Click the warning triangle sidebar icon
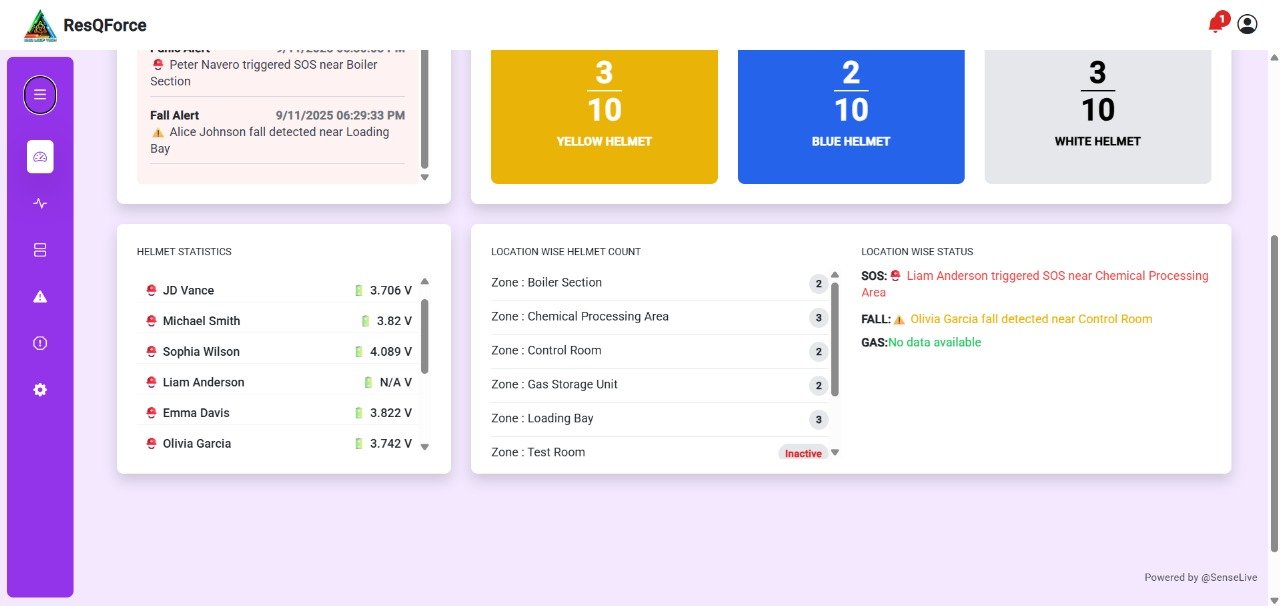The image size is (1280, 606). click(x=40, y=296)
